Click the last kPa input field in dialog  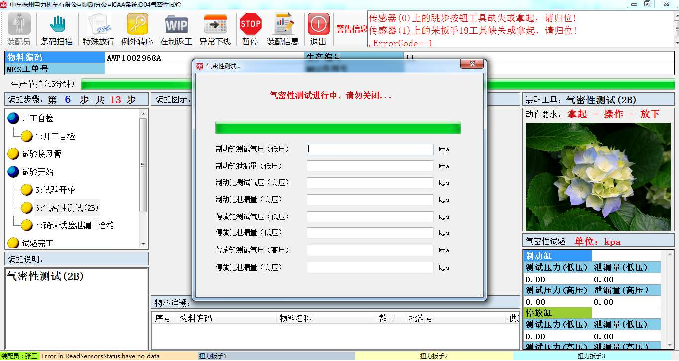point(370,268)
